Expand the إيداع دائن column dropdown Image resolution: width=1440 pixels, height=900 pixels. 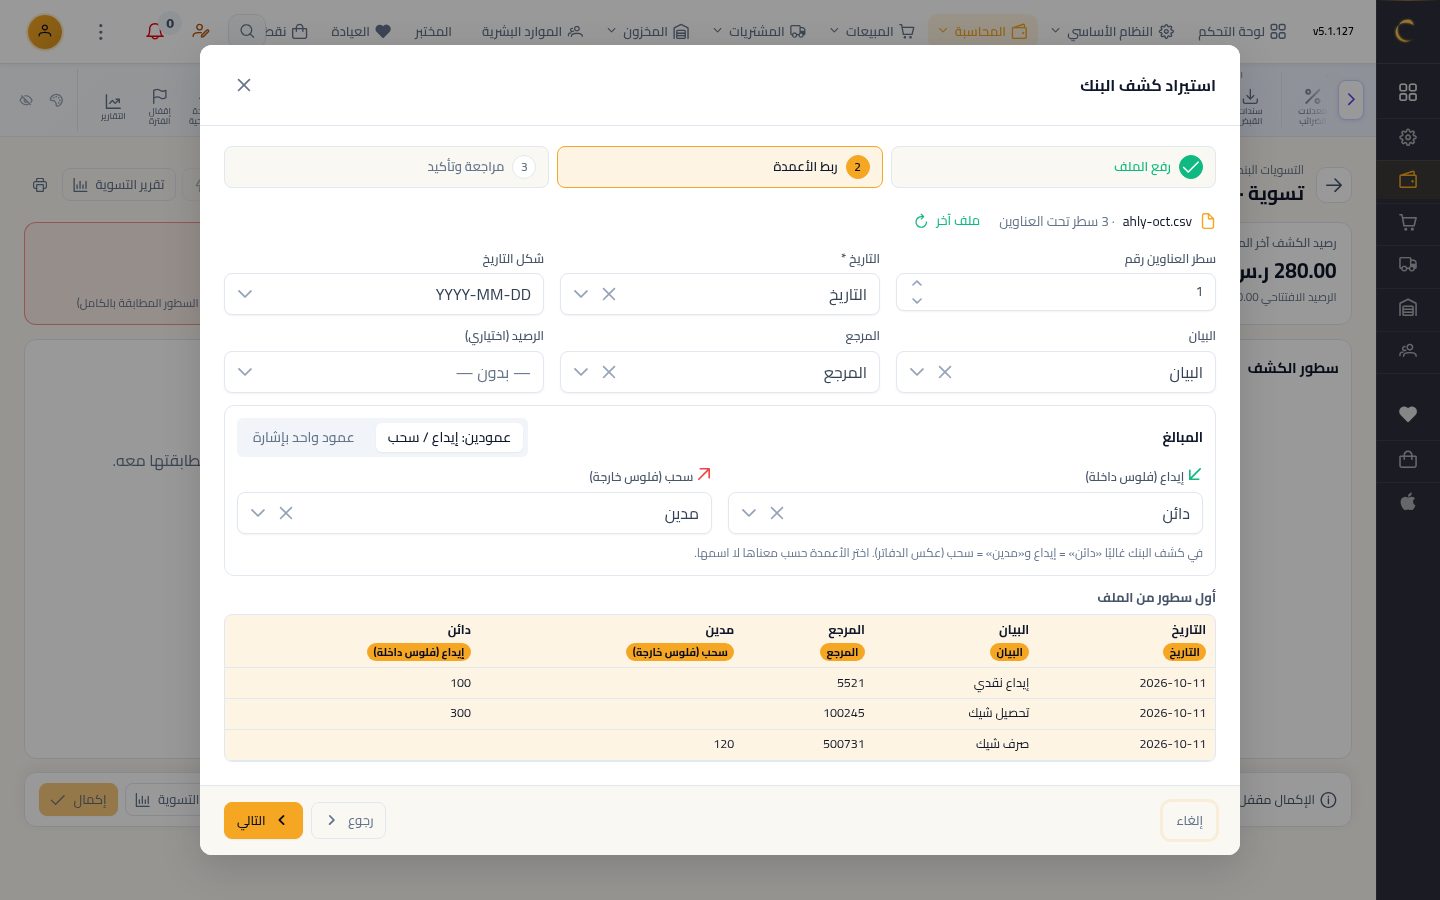point(749,513)
